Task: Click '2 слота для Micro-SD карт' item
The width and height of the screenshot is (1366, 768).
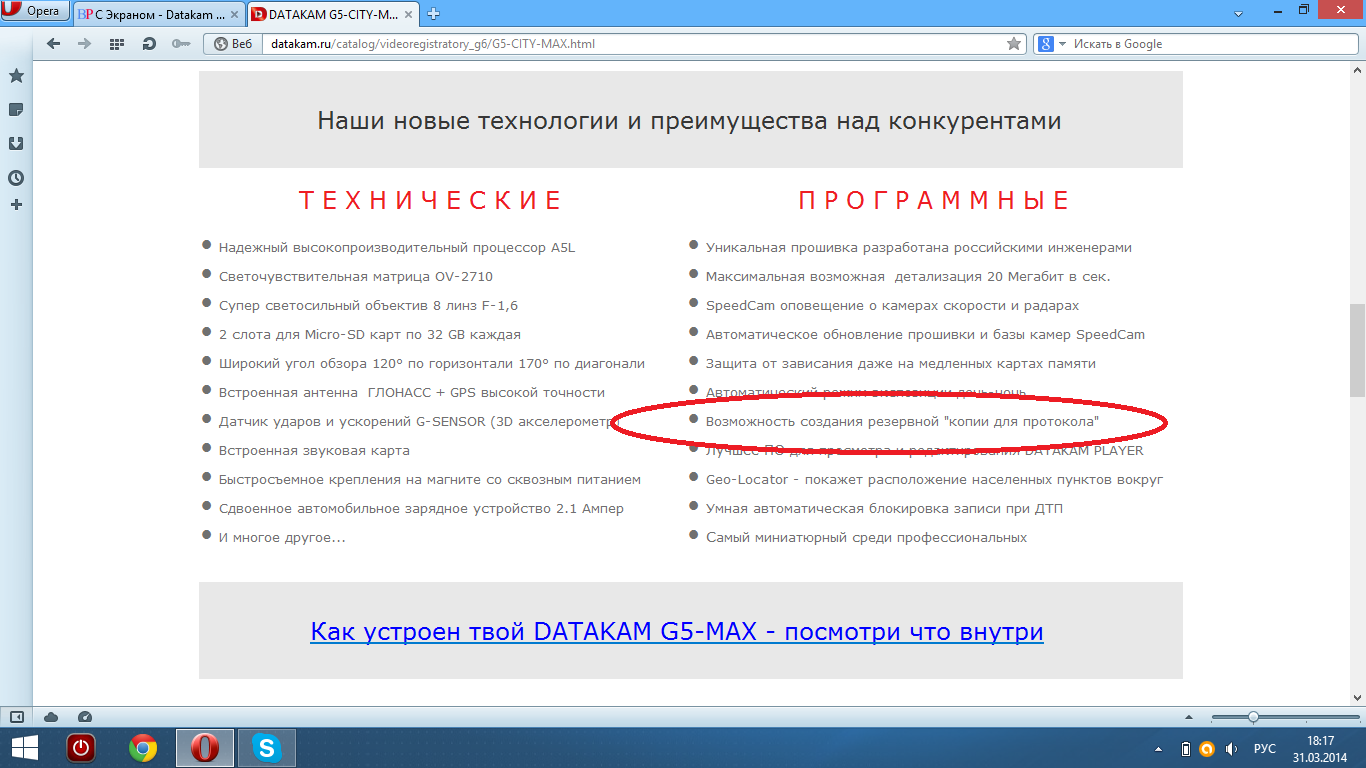Action: coord(370,334)
